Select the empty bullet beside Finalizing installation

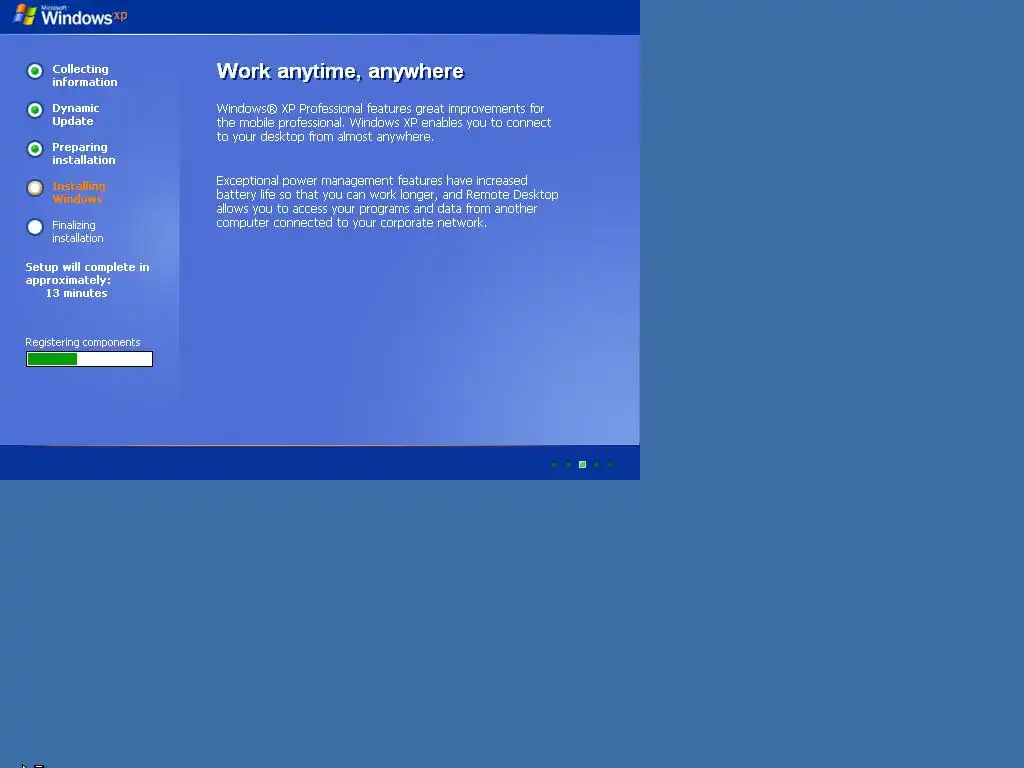(x=35, y=227)
